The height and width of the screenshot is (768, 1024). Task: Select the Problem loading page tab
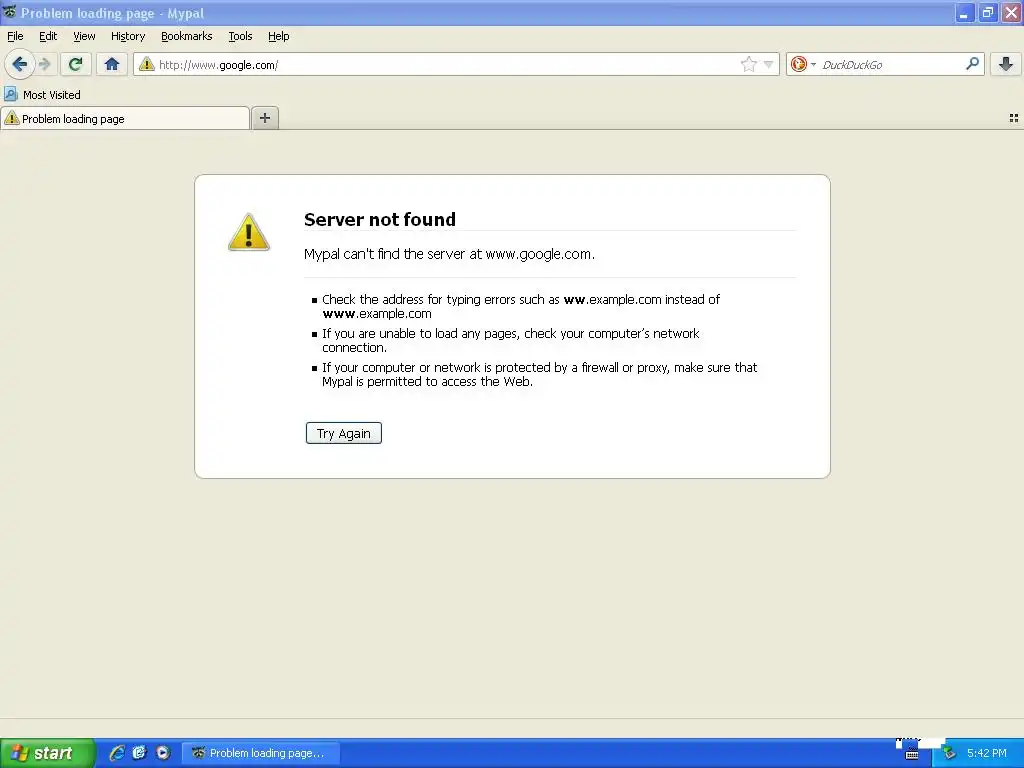pyautogui.click(x=125, y=119)
